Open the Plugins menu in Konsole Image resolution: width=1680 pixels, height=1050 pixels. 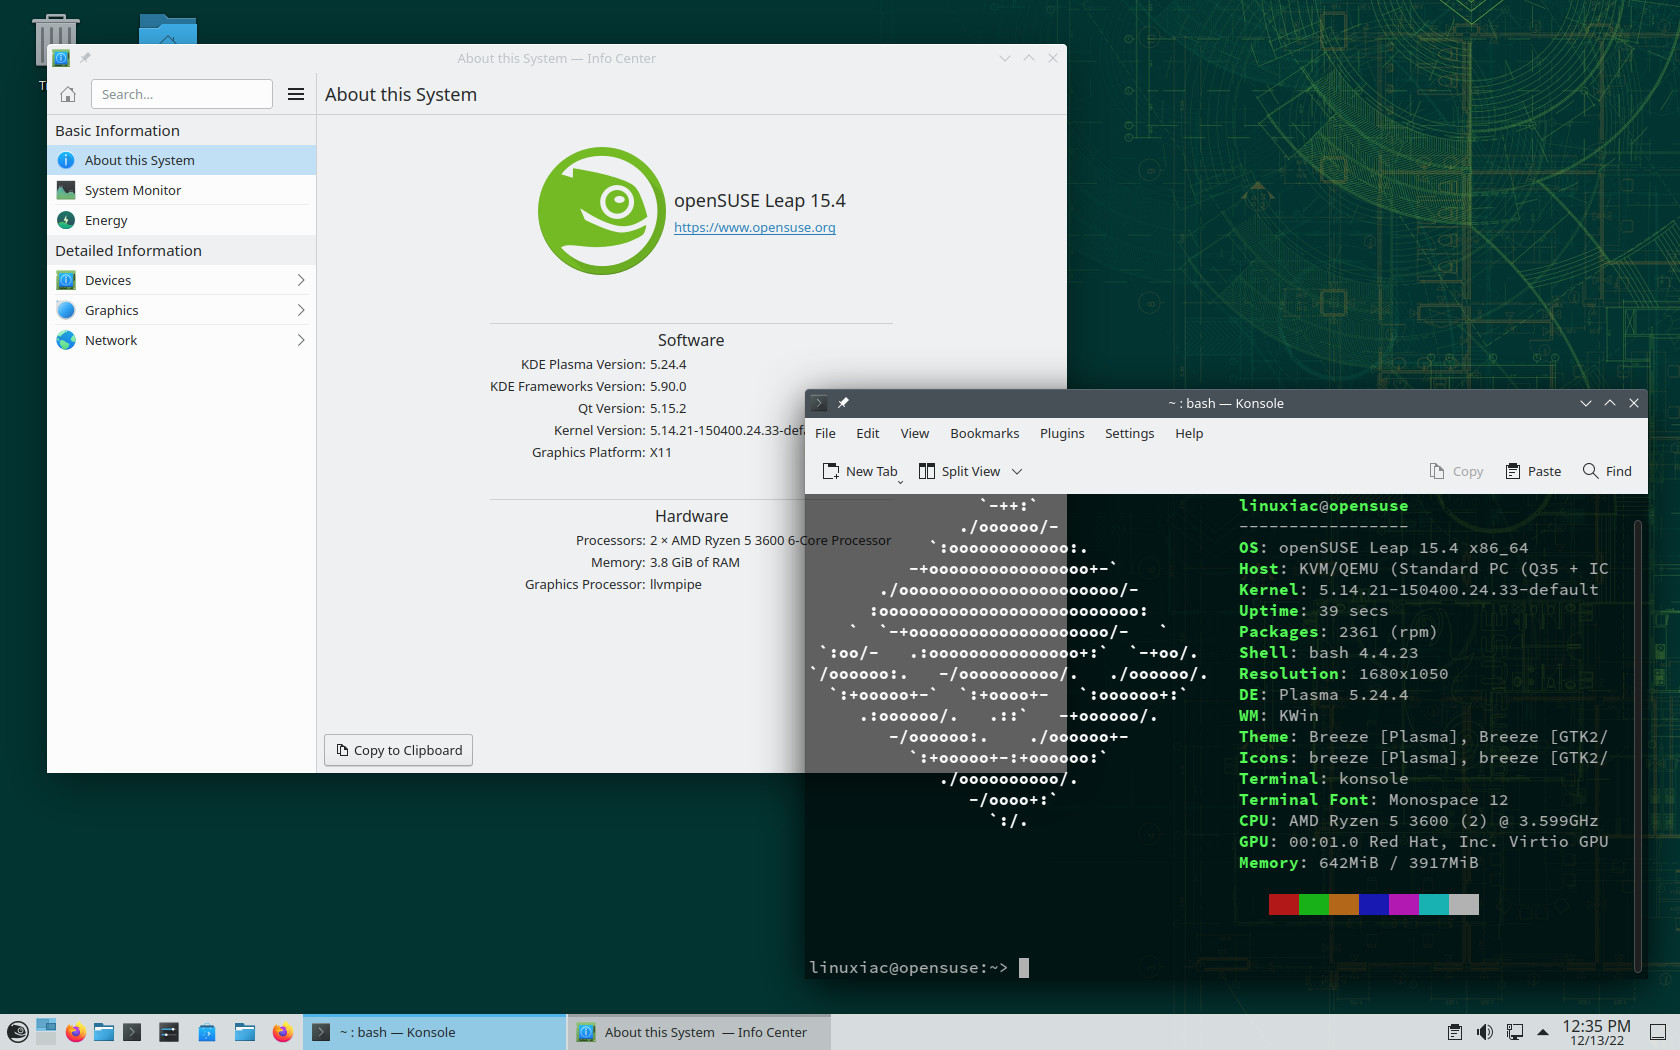[1062, 433]
